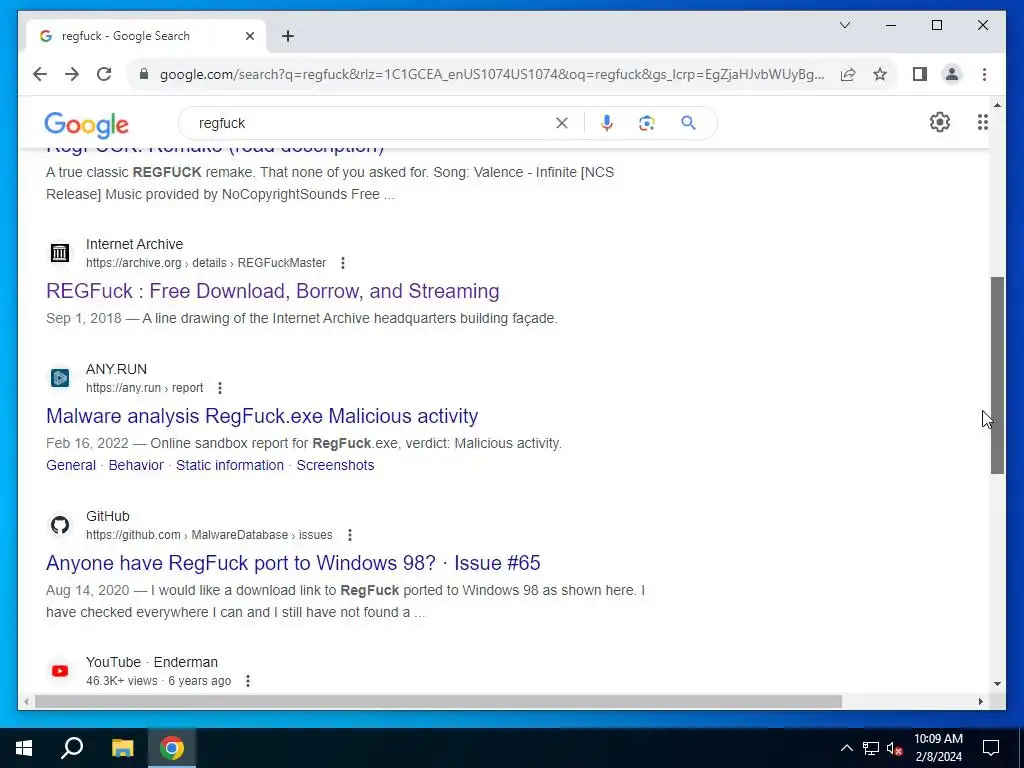This screenshot has height=768, width=1024.
Task: Submit search with magnifier icon
Action: (x=688, y=123)
